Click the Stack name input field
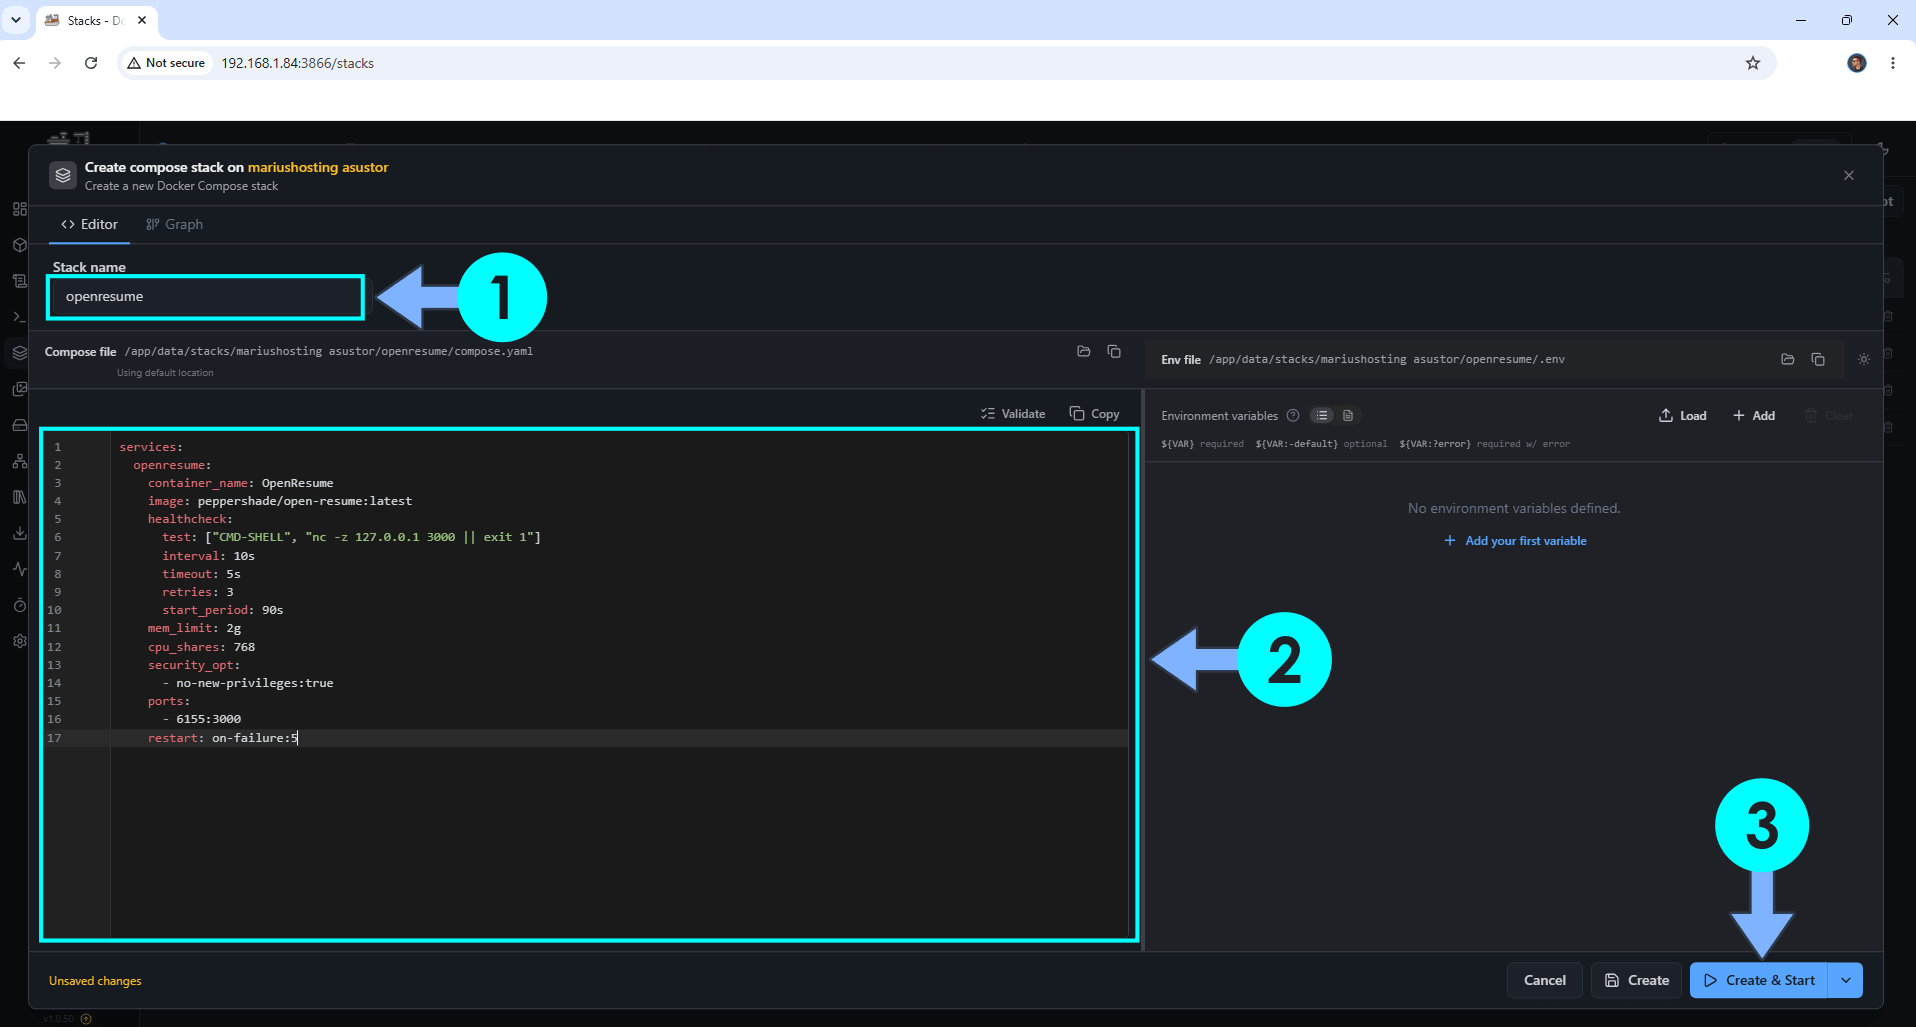The image size is (1916, 1027). tap(206, 297)
